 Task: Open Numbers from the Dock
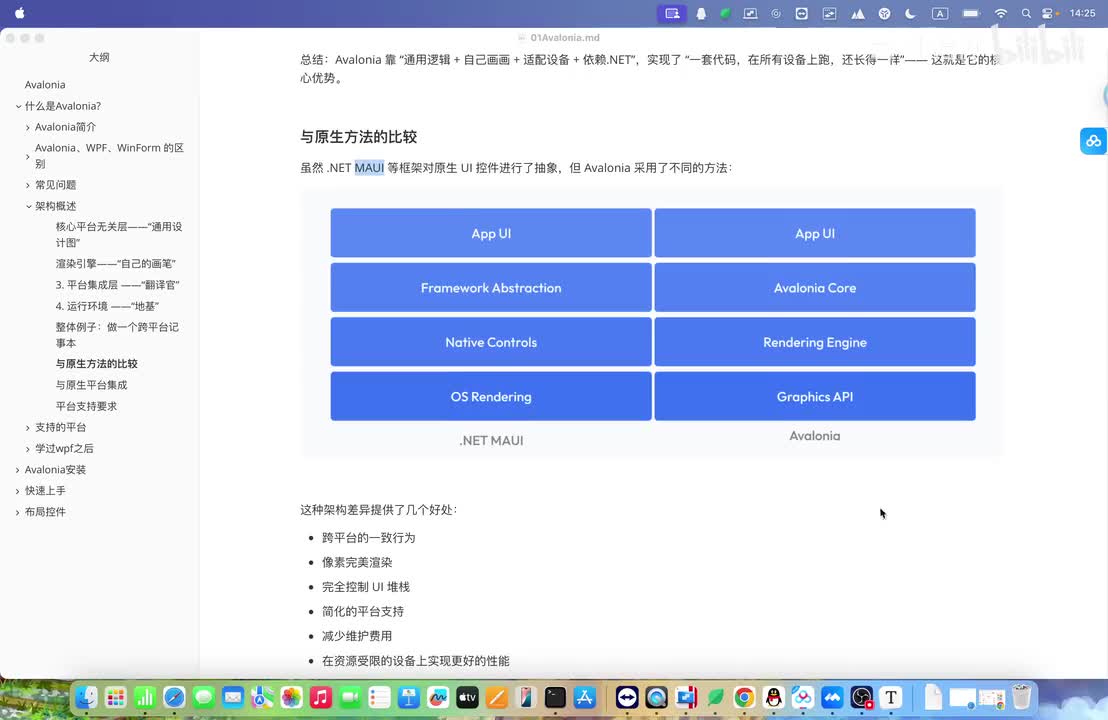click(x=145, y=698)
